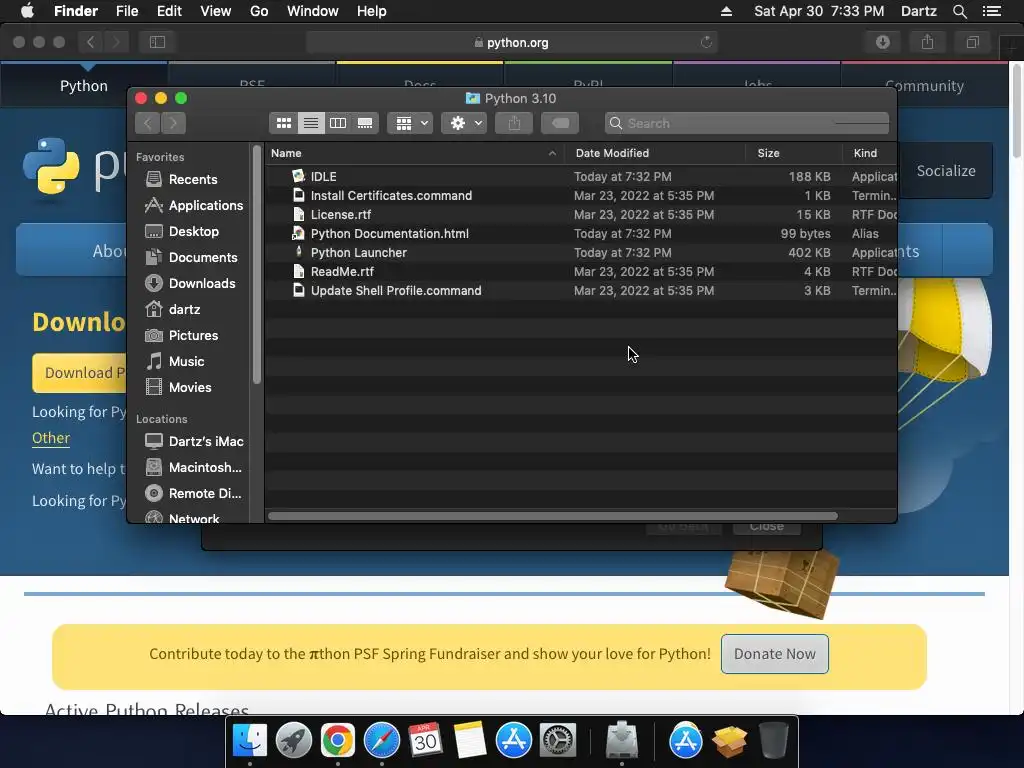The width and height of the screenshot is (1024, 768).
Task: Open the group-by arrangement dropdown
Action: click(x=410, y=123)
